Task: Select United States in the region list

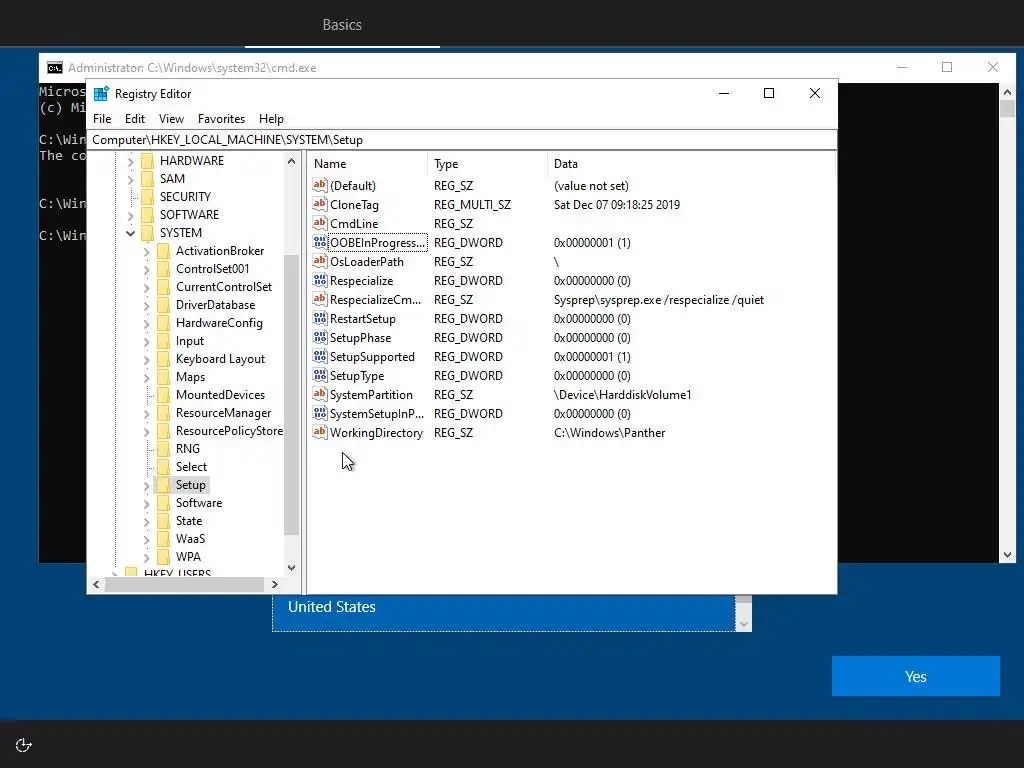Action: (x=504, y=613)
